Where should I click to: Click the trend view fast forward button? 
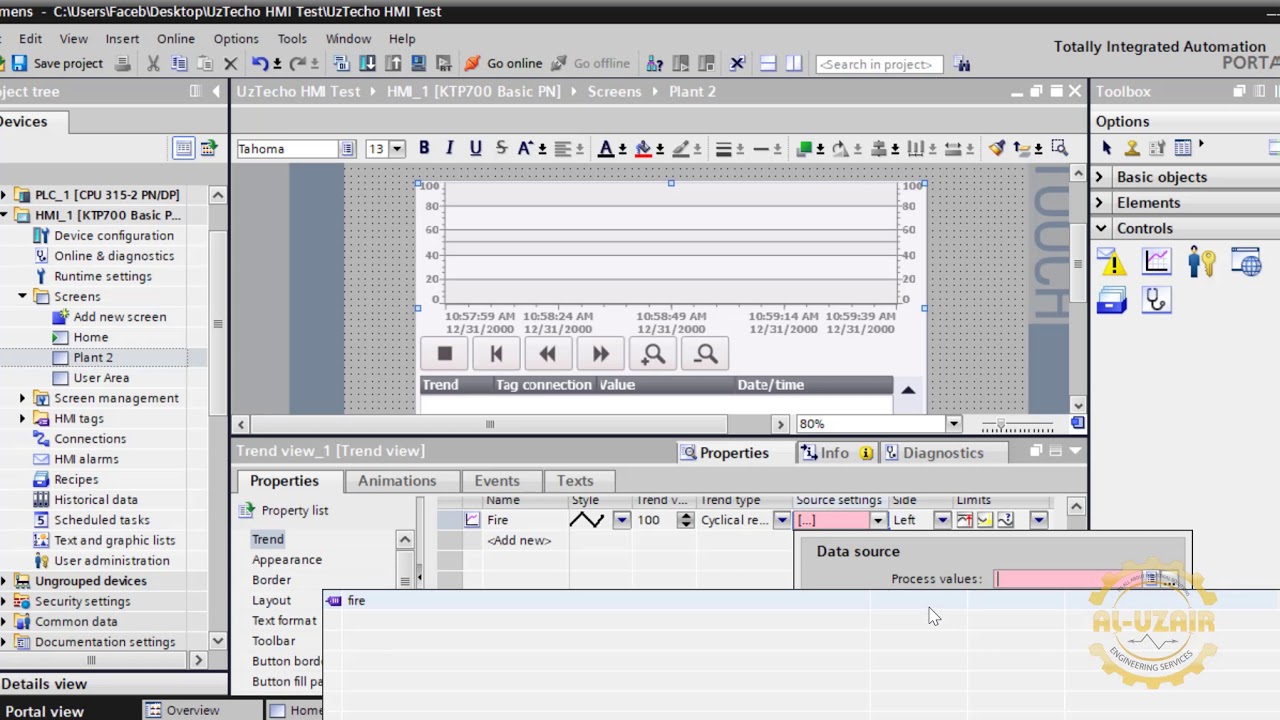point(600,354)
